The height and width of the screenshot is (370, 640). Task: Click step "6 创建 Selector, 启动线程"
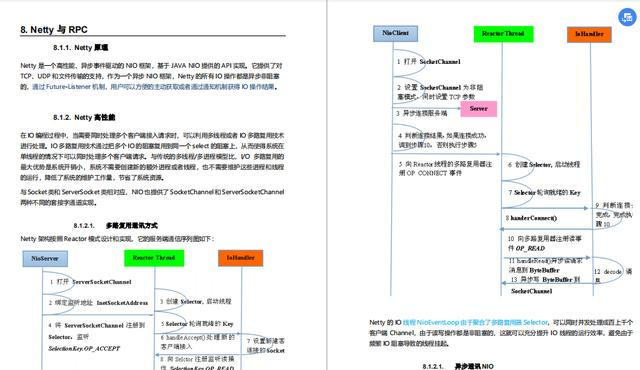[544, 165]
